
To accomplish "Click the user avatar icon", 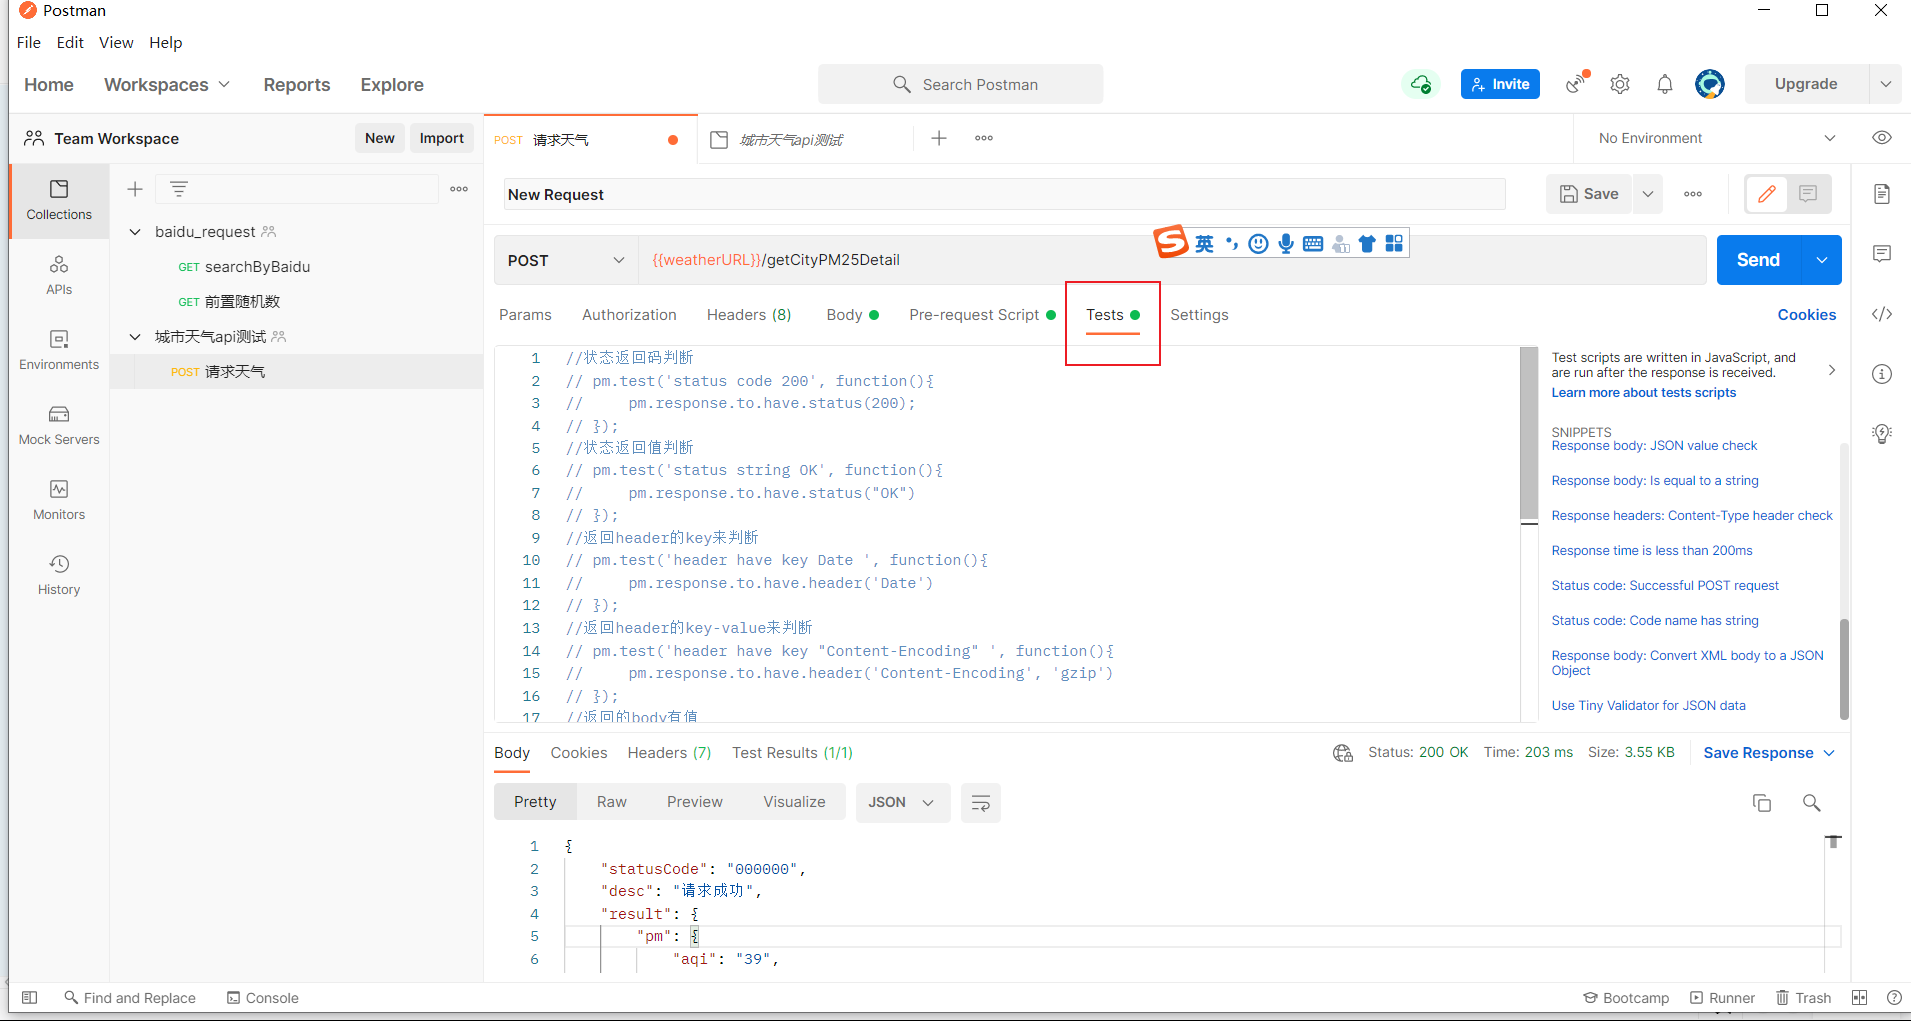I will 1710,84.
